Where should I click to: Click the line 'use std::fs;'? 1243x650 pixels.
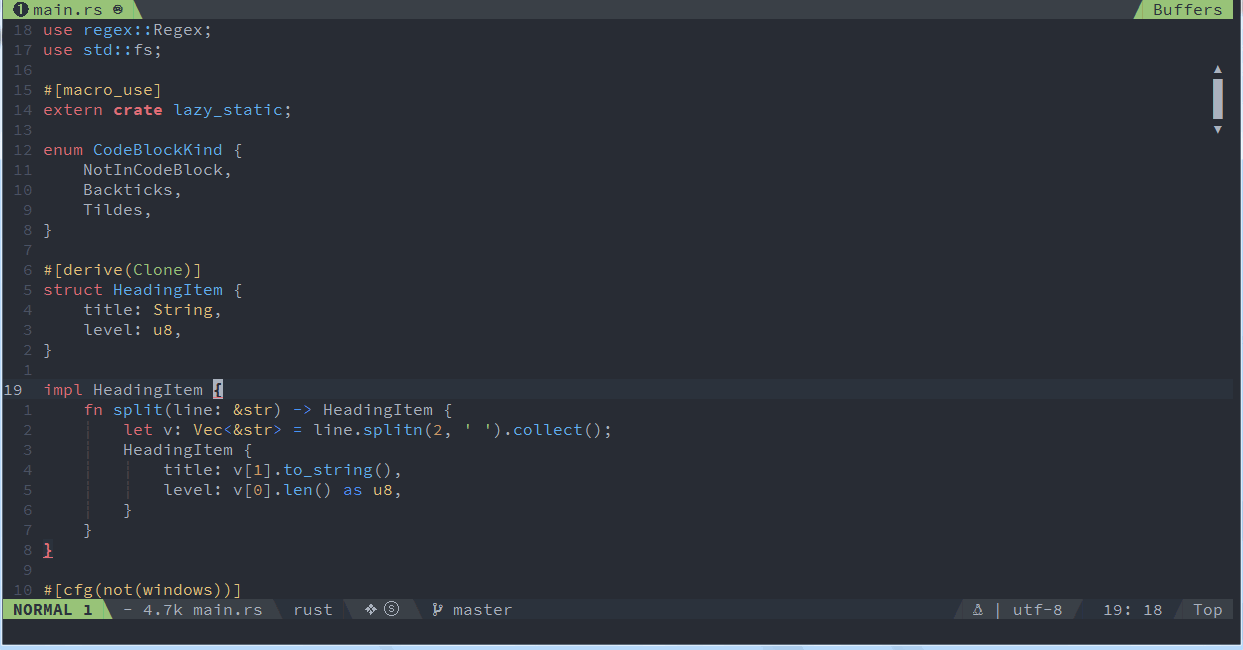102,50
